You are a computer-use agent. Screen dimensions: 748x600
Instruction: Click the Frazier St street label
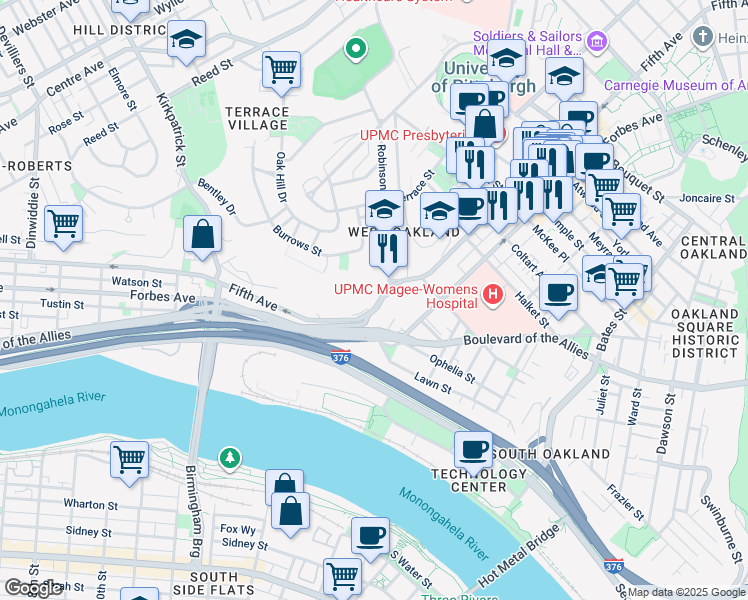pos(625,502)
